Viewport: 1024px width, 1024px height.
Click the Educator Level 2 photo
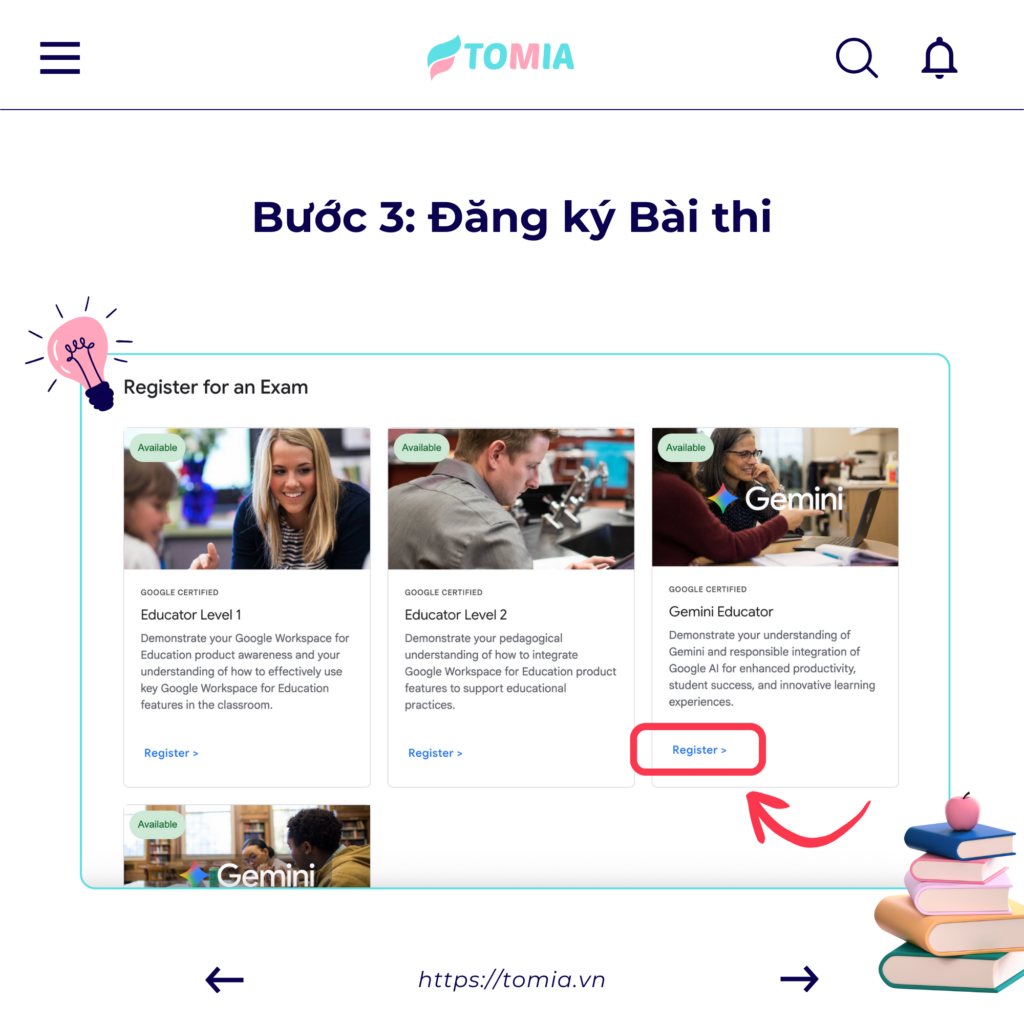(511, 498)
